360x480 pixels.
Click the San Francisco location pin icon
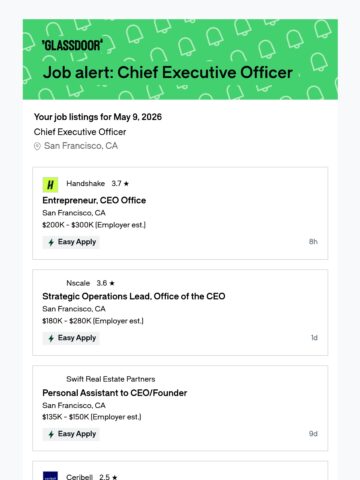click(37, 146)
